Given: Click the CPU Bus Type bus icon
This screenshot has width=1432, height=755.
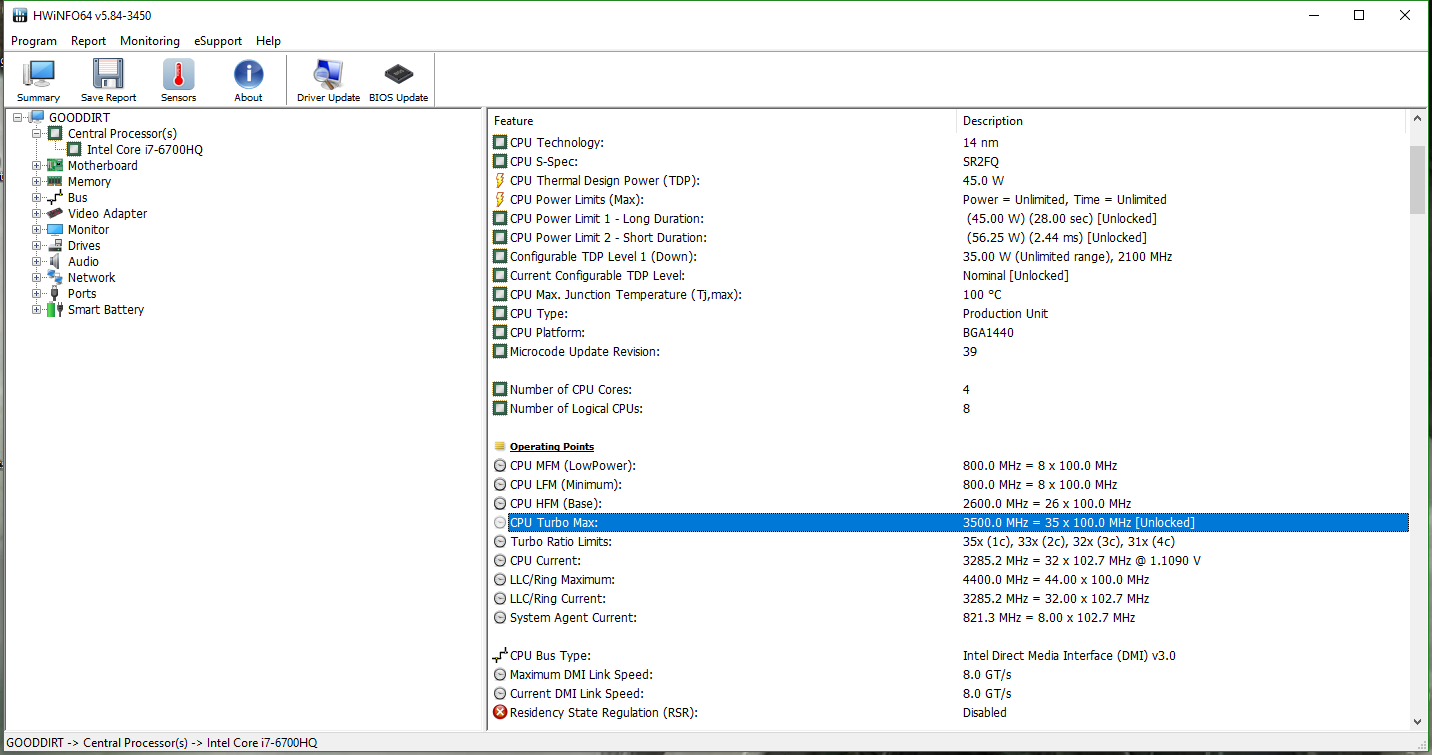Looking at the screenshot, I should [x=500, y=656].
